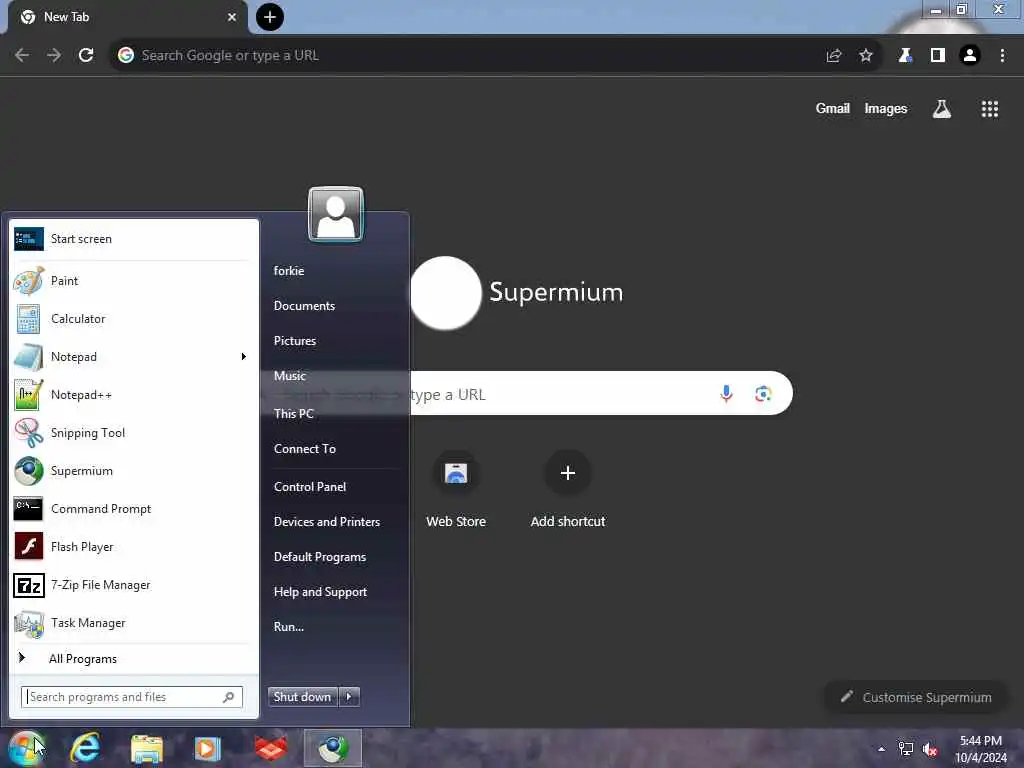1024x768 pixels.
Task: Open Google apps grid
Action: point(990,109)
